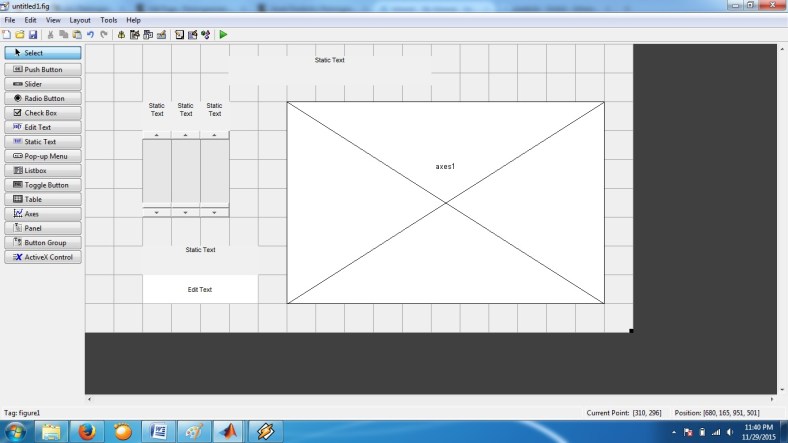Pick the Check Box component tool
This screenshot has height=443, width=788.
point(43,113)
